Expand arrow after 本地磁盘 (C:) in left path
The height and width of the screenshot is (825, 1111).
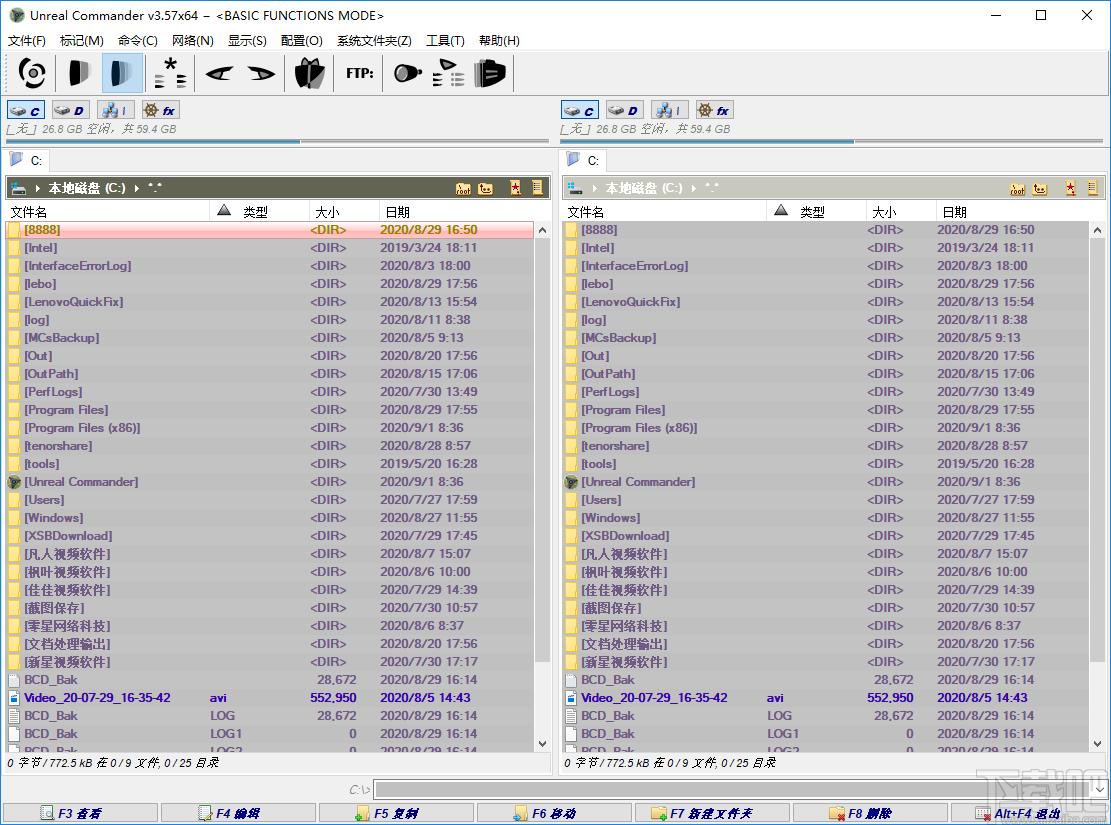137,189
